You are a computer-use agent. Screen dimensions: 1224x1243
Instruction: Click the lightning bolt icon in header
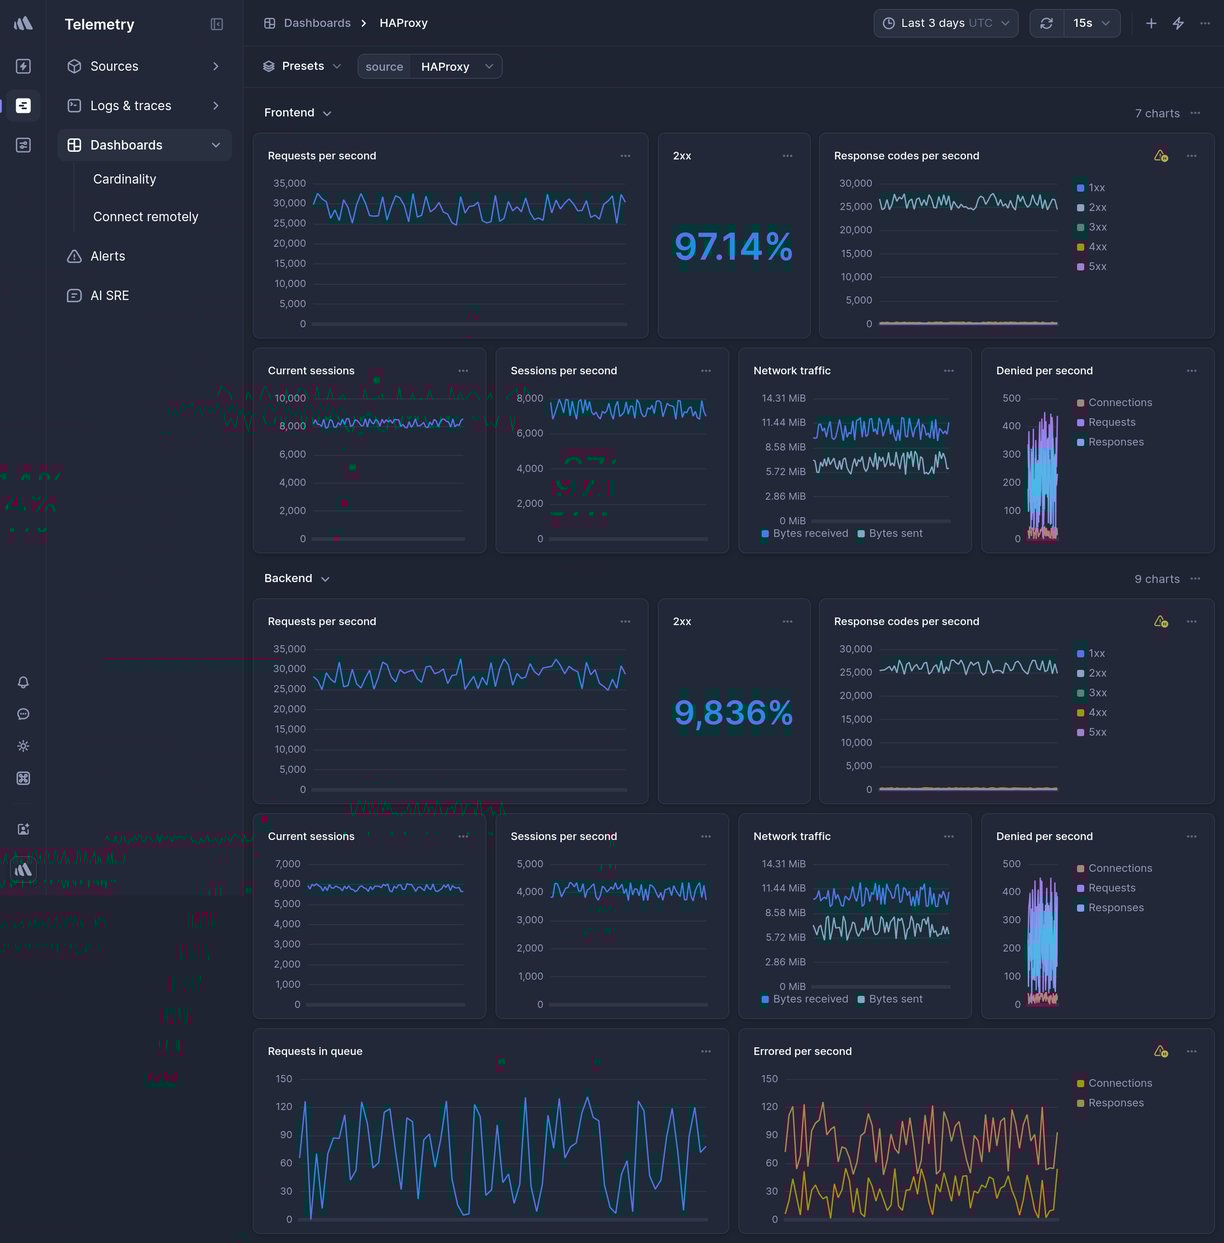click(1178, 23)
